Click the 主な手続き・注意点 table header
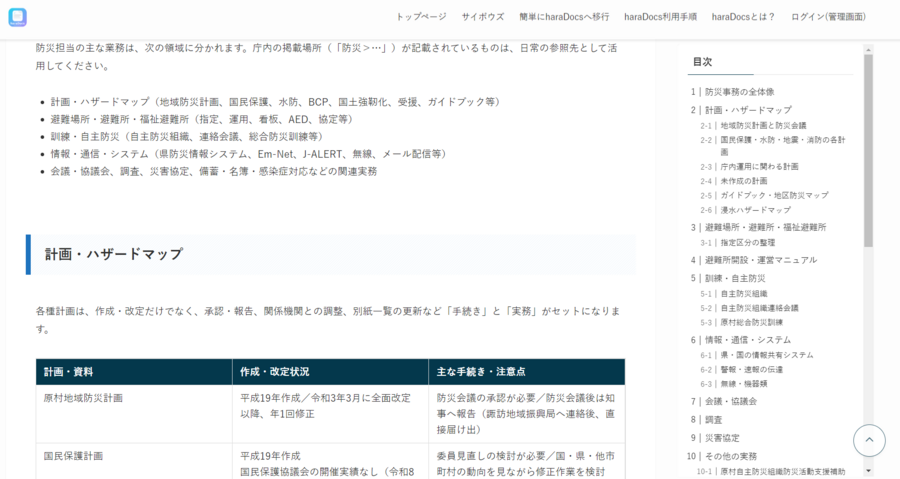 tap(526, 372)
